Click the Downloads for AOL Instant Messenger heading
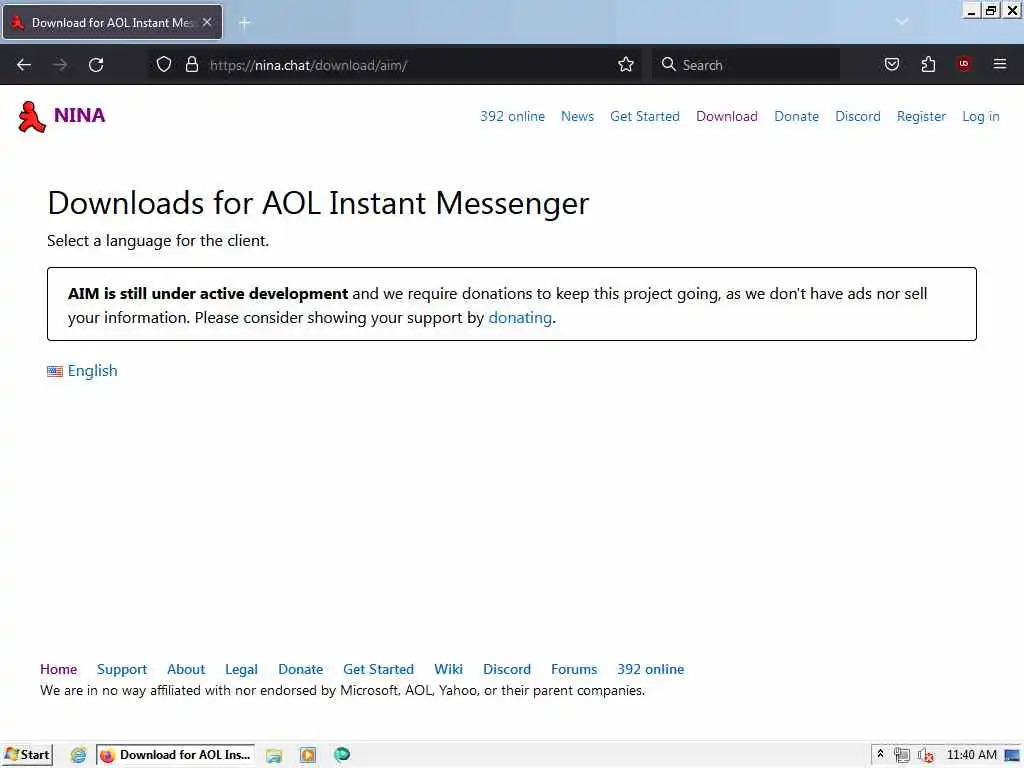This screenshot has height=768, width=1024. [x=318, y=202]
